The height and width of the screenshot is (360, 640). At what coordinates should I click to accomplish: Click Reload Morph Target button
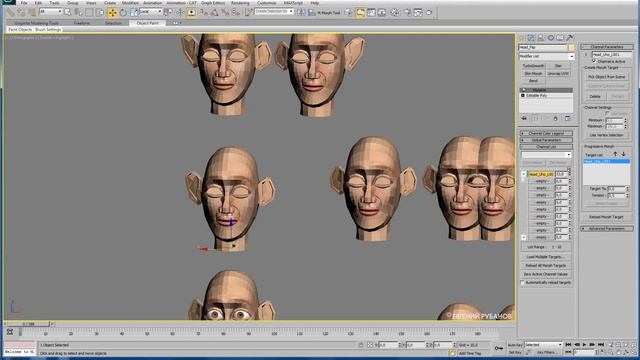[x=607, y=217]
